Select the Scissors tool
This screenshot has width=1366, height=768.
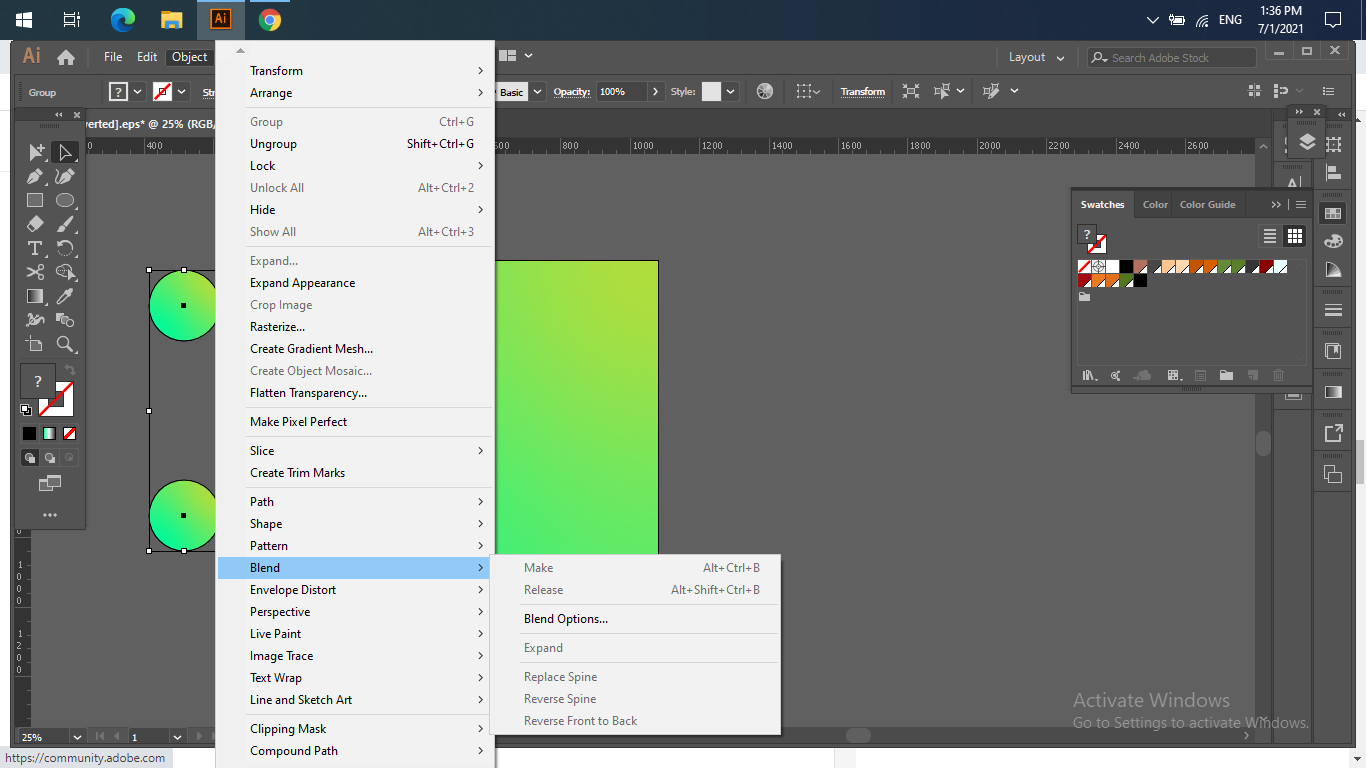pyautogui.click(x=33, y=272)
